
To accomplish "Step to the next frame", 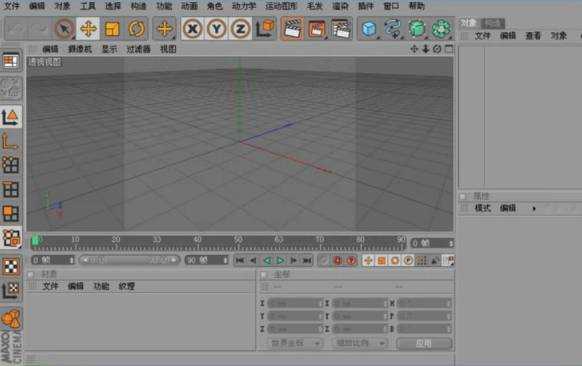I will [294, 261].
